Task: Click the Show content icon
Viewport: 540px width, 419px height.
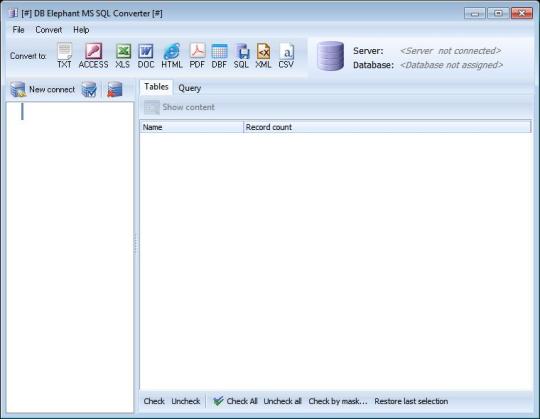Action: click(x=152, y=107)
